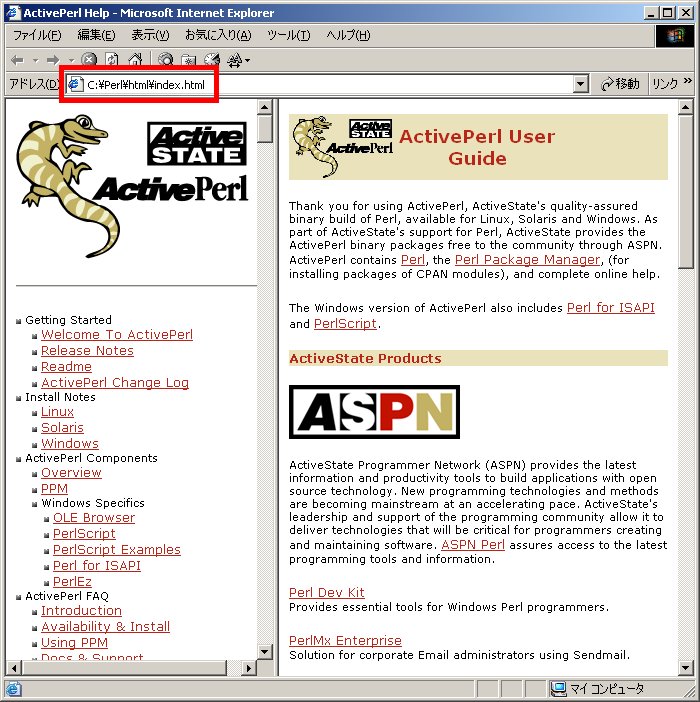The width and height of the screenshot is (700, 702).
Task: Open the Readme link
Action: pos(66,367)
